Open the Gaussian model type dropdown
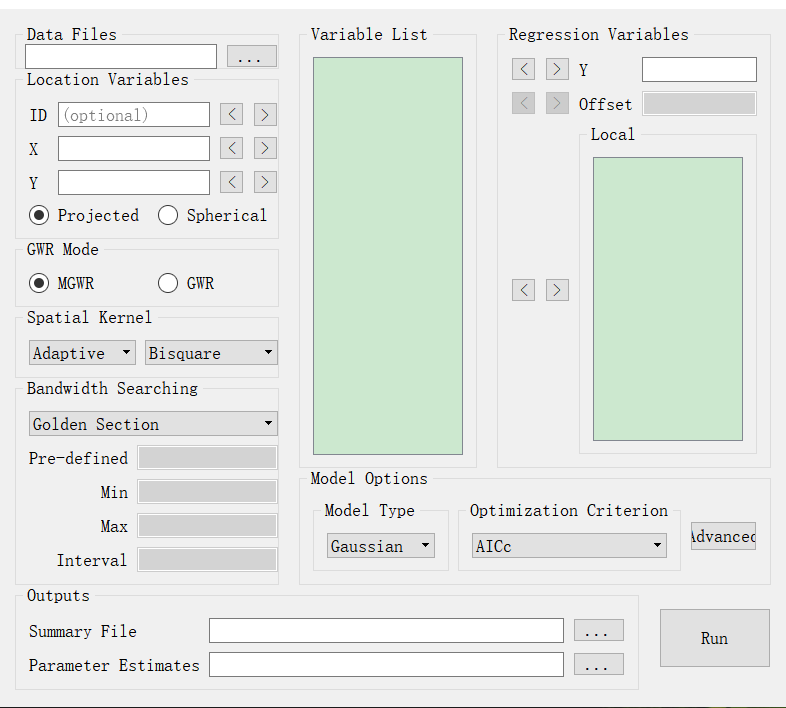786x708 pixels. point(380,546)
